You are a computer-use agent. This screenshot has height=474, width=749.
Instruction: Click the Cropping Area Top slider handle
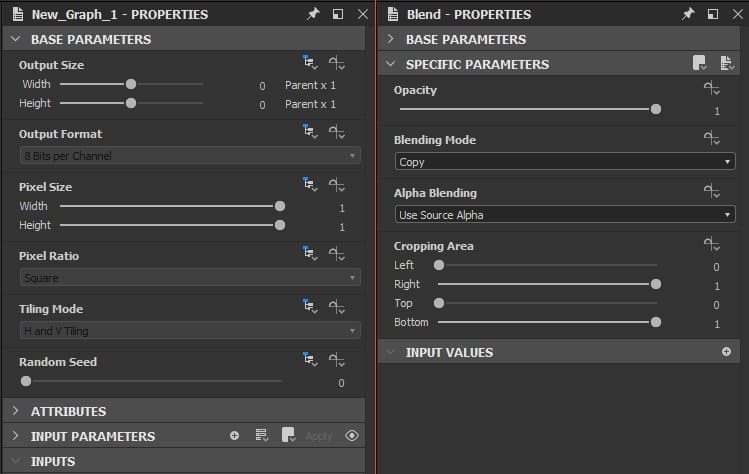point(439,303)
